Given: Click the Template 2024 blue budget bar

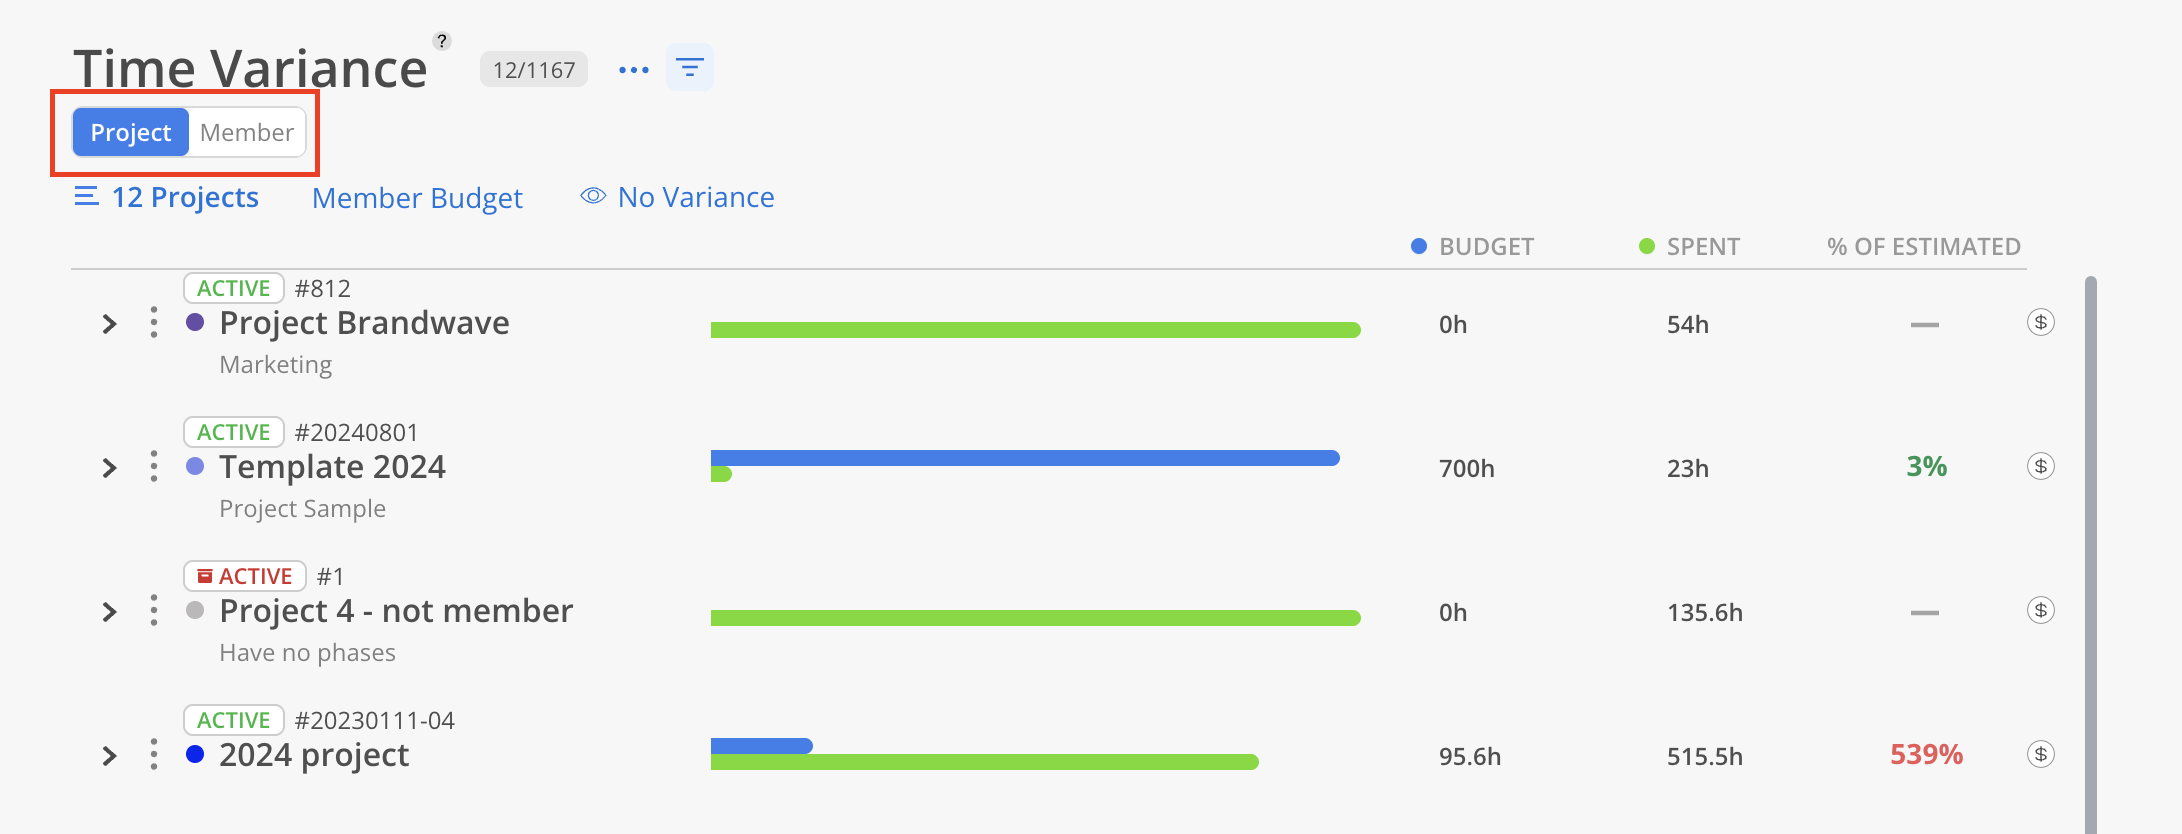Looking at the screenshot, I should (1025, 458).
